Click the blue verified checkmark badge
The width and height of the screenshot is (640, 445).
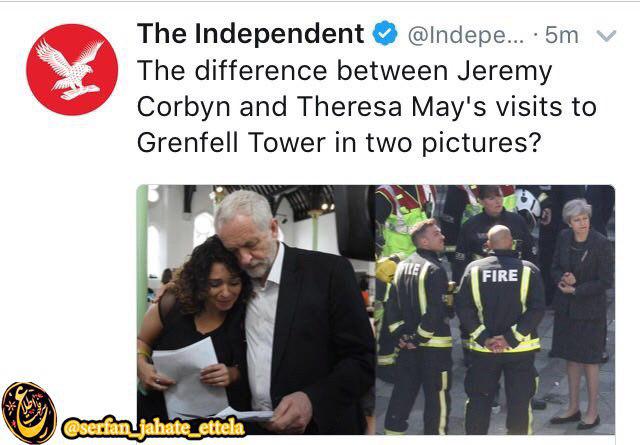[385, 34]
